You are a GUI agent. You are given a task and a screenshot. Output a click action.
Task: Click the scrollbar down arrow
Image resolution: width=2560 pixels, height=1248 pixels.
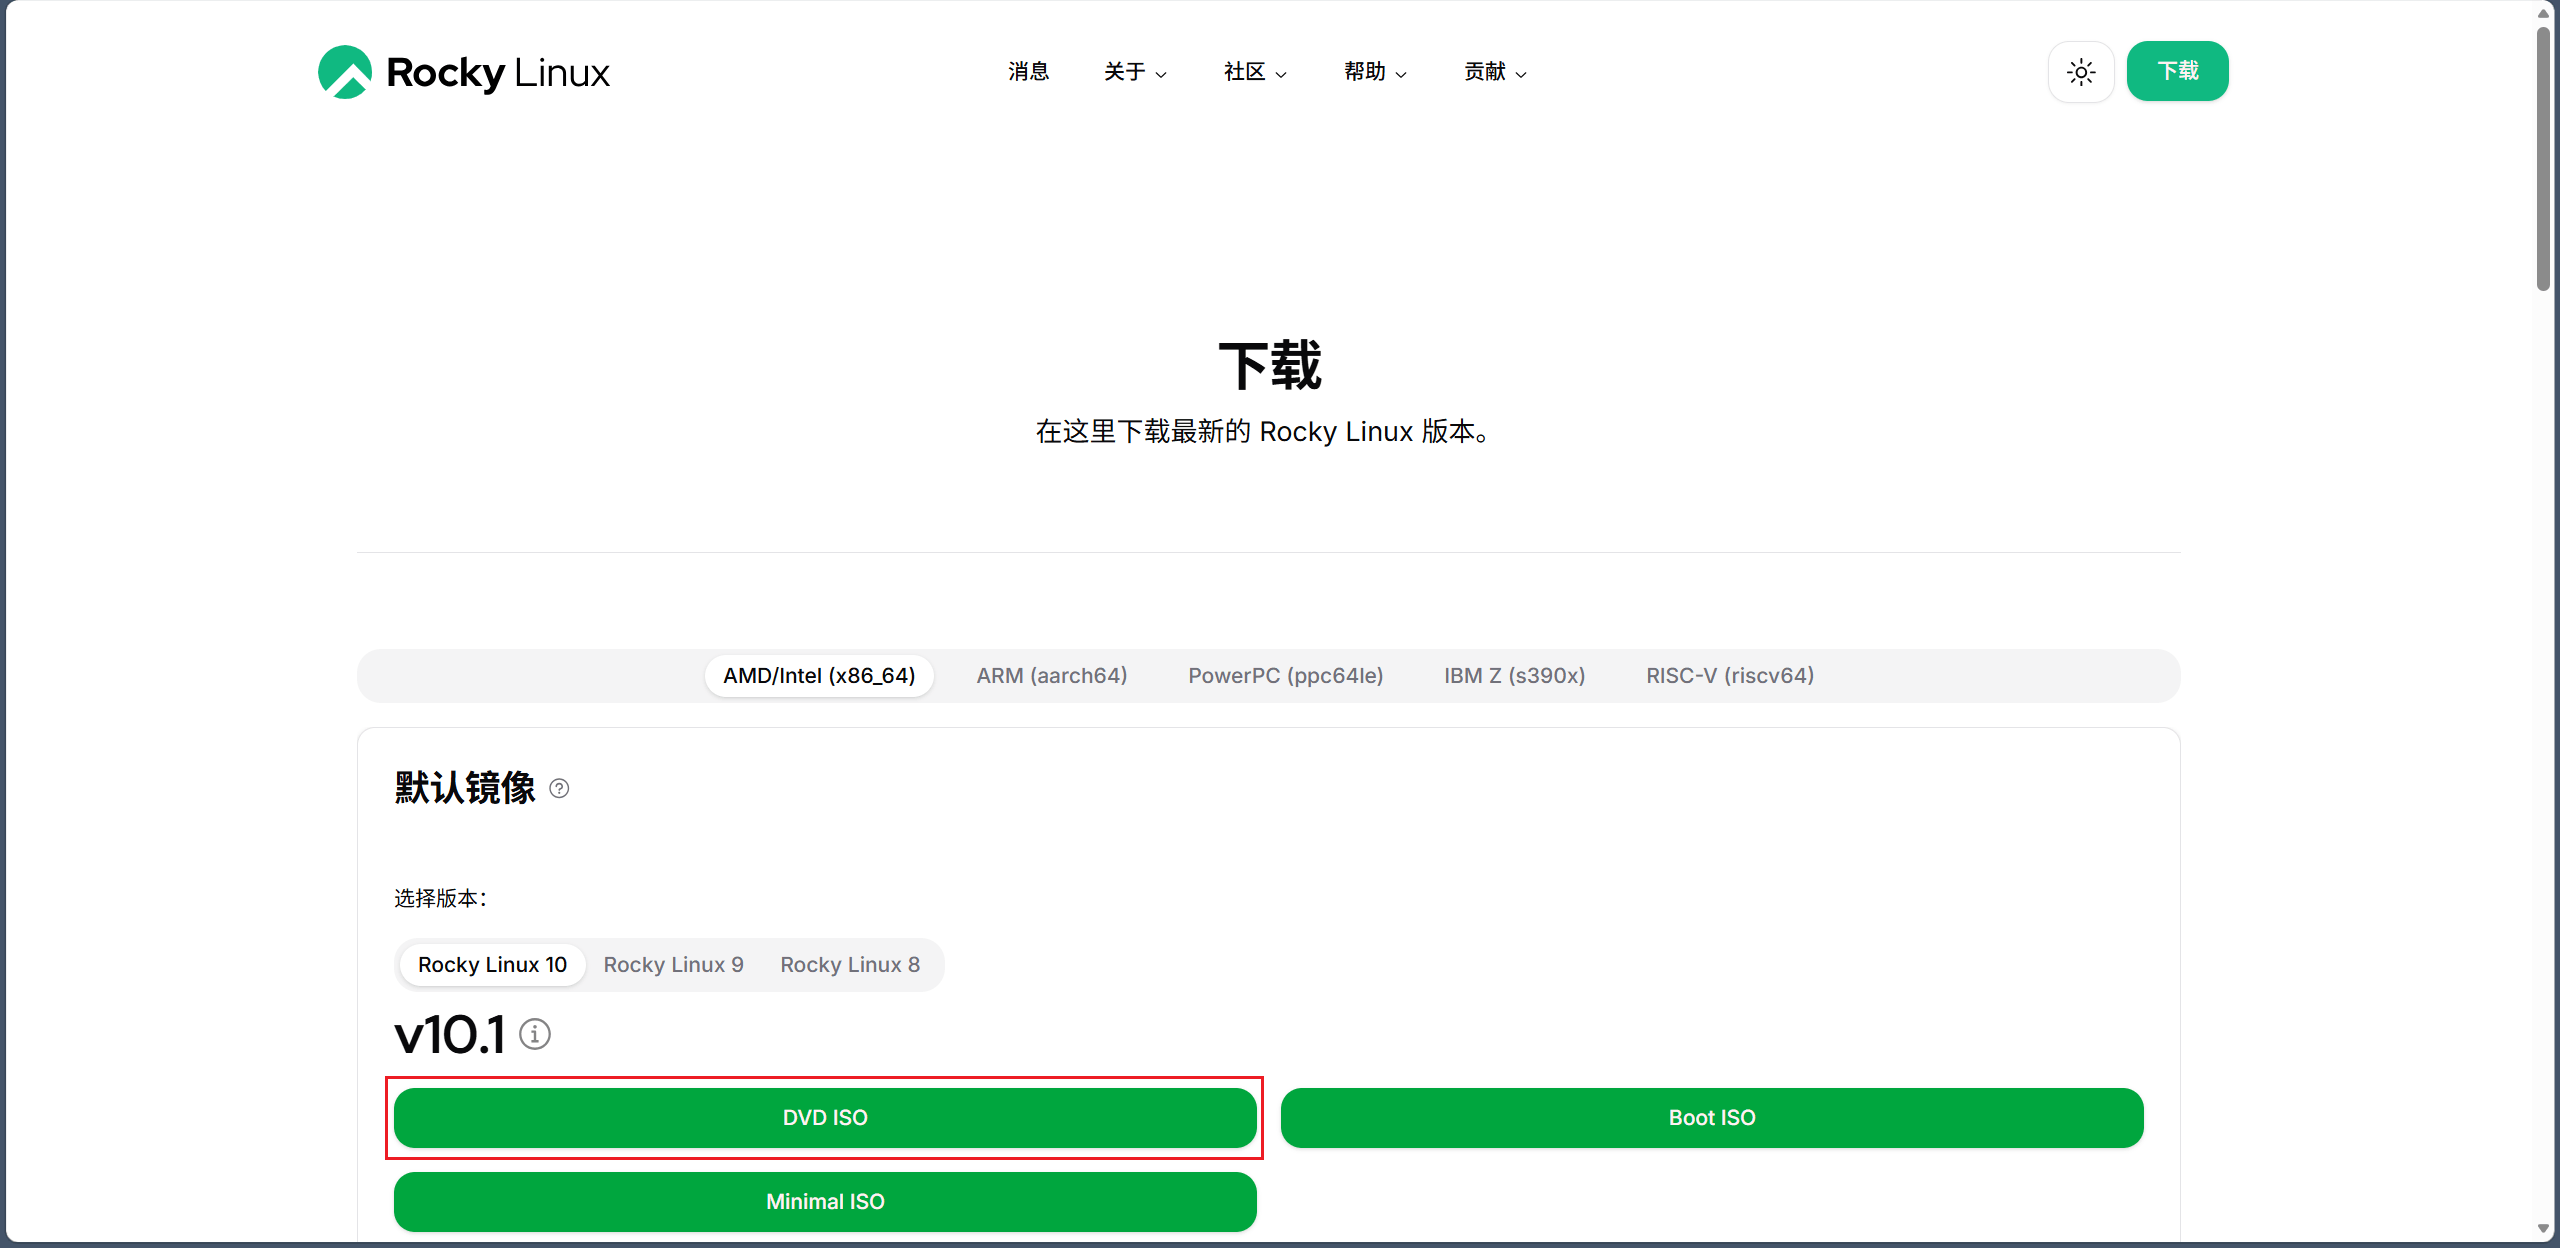(x=2544, y=1229)
